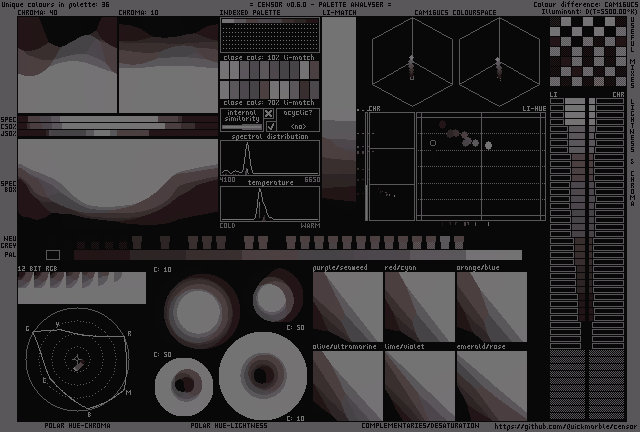The image size is (640, 432).
Task: Click the polar hue-chroma radar chart
Action: click(78, 361)
